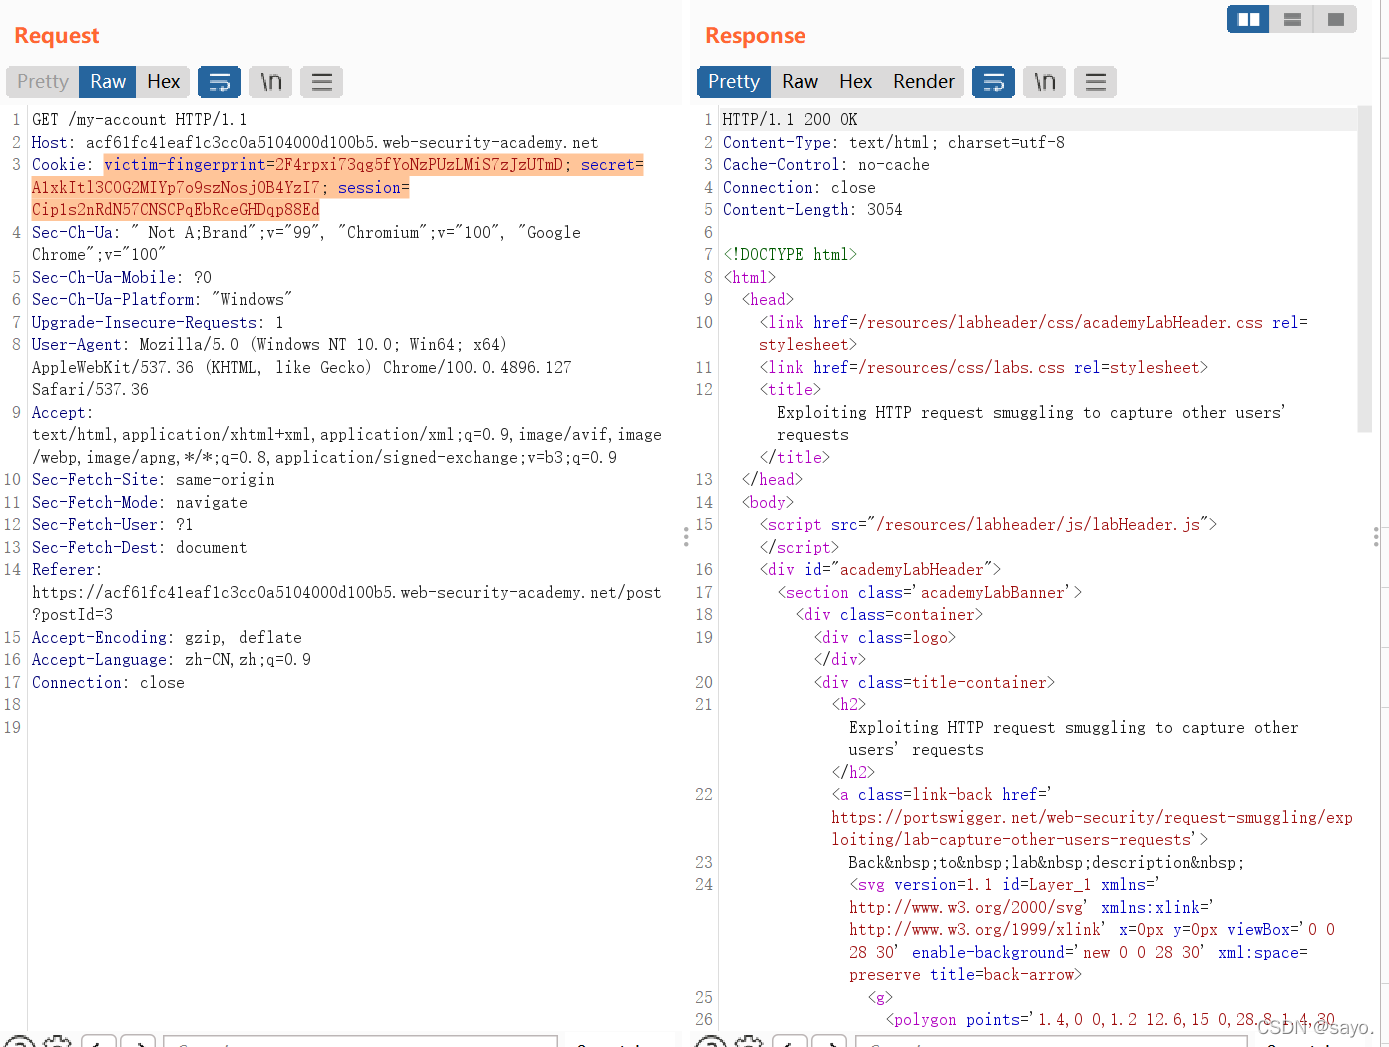Click the 'Content-Type:' response header
Screen dimensions: 1389x1047
[781, 143]
